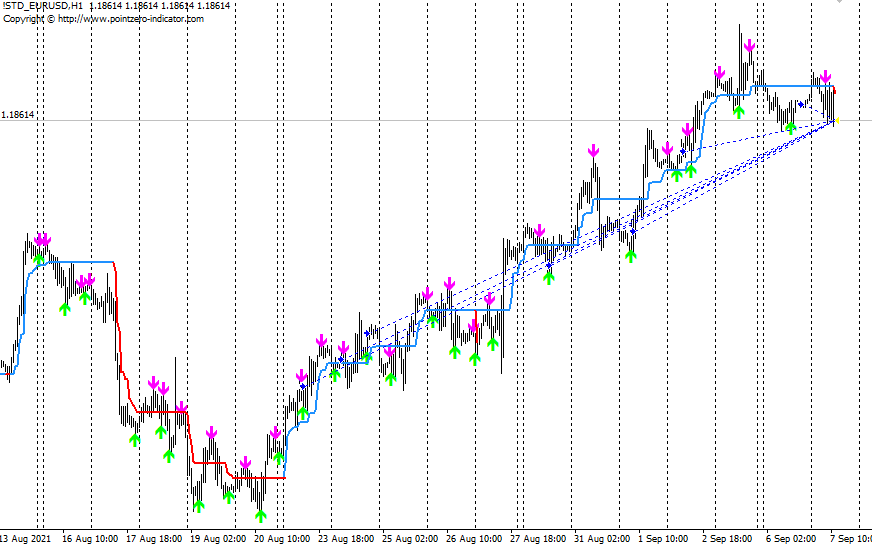Click the 13 Aug 2021 date label
The height and width of the screenshot is (547, 872).
28,539
